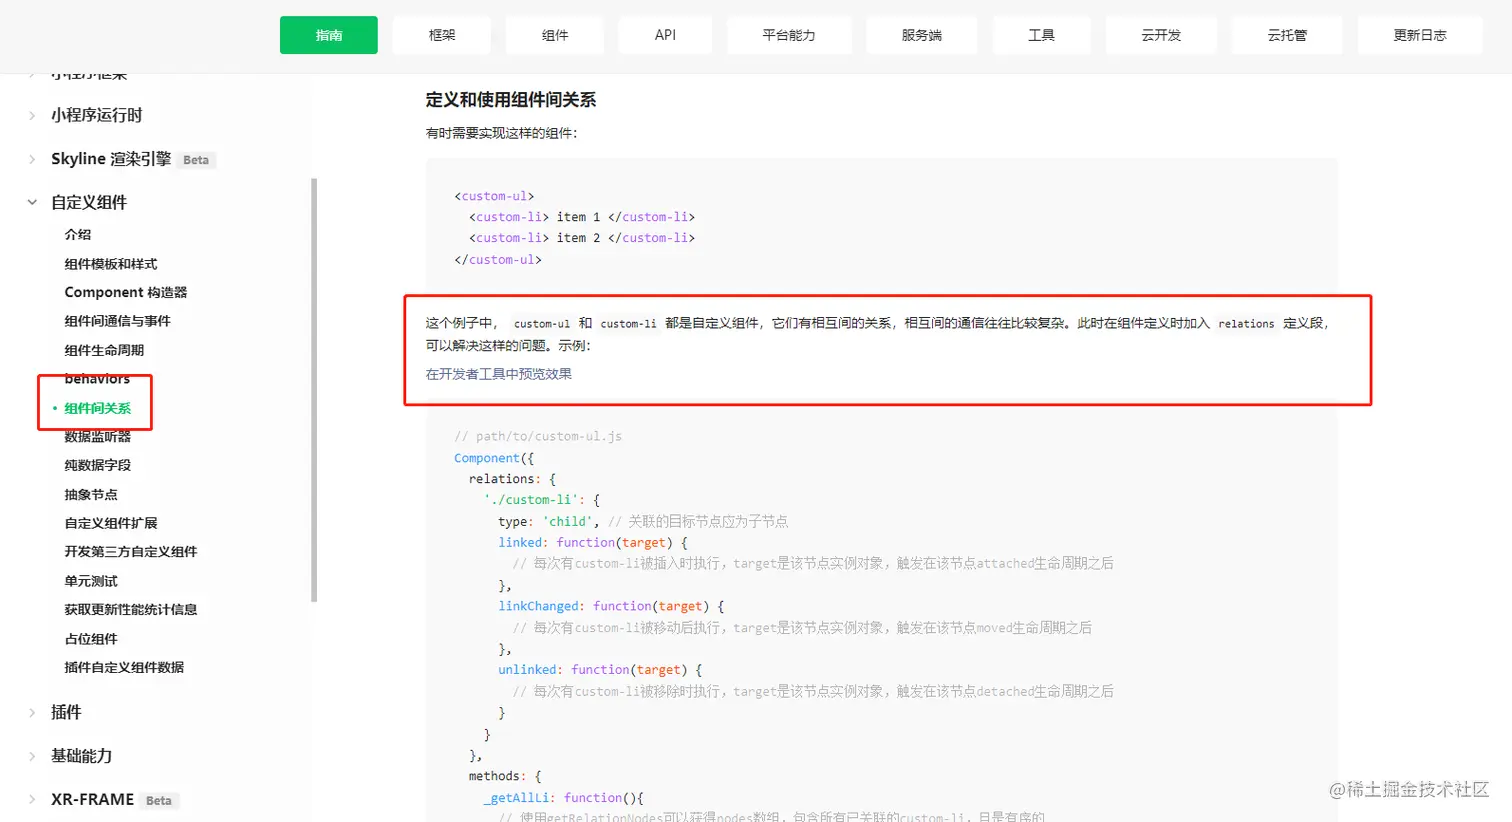Expand the 基础能力 section chevron
1512x822 pixels.
[x=32, y=756]
